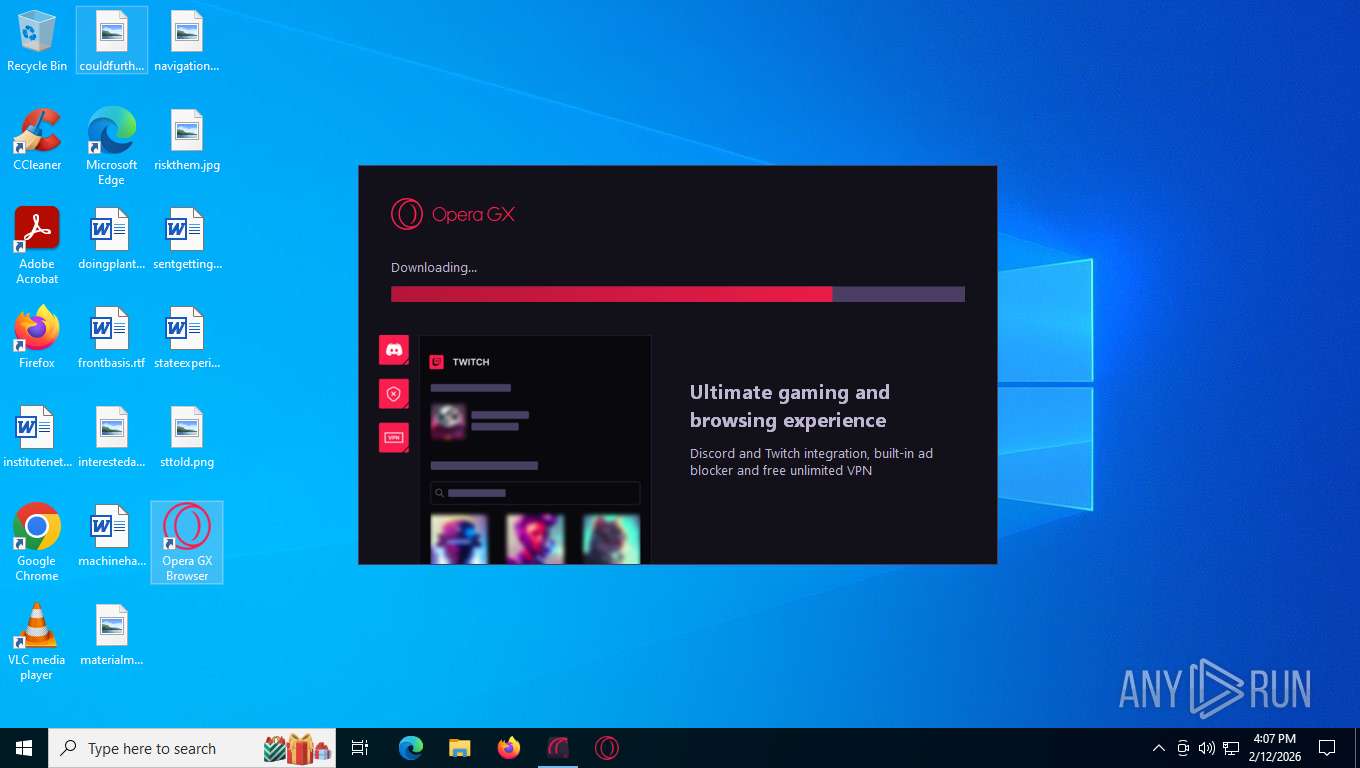Viewport: 1360px width, 768px height.
Task: Select the riskthem.jpg file icon
Action: click(x=187, y=140)
